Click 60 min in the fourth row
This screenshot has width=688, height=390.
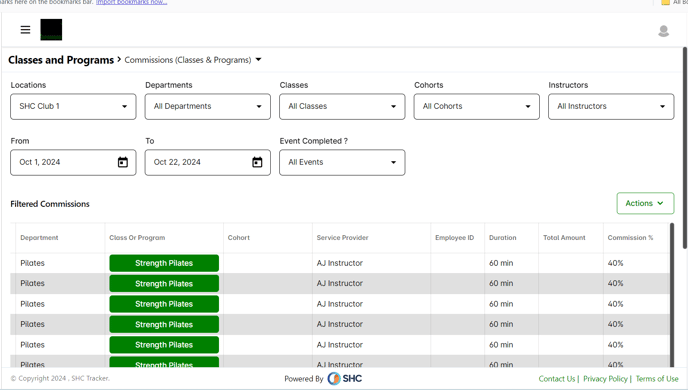click(501, 324)
